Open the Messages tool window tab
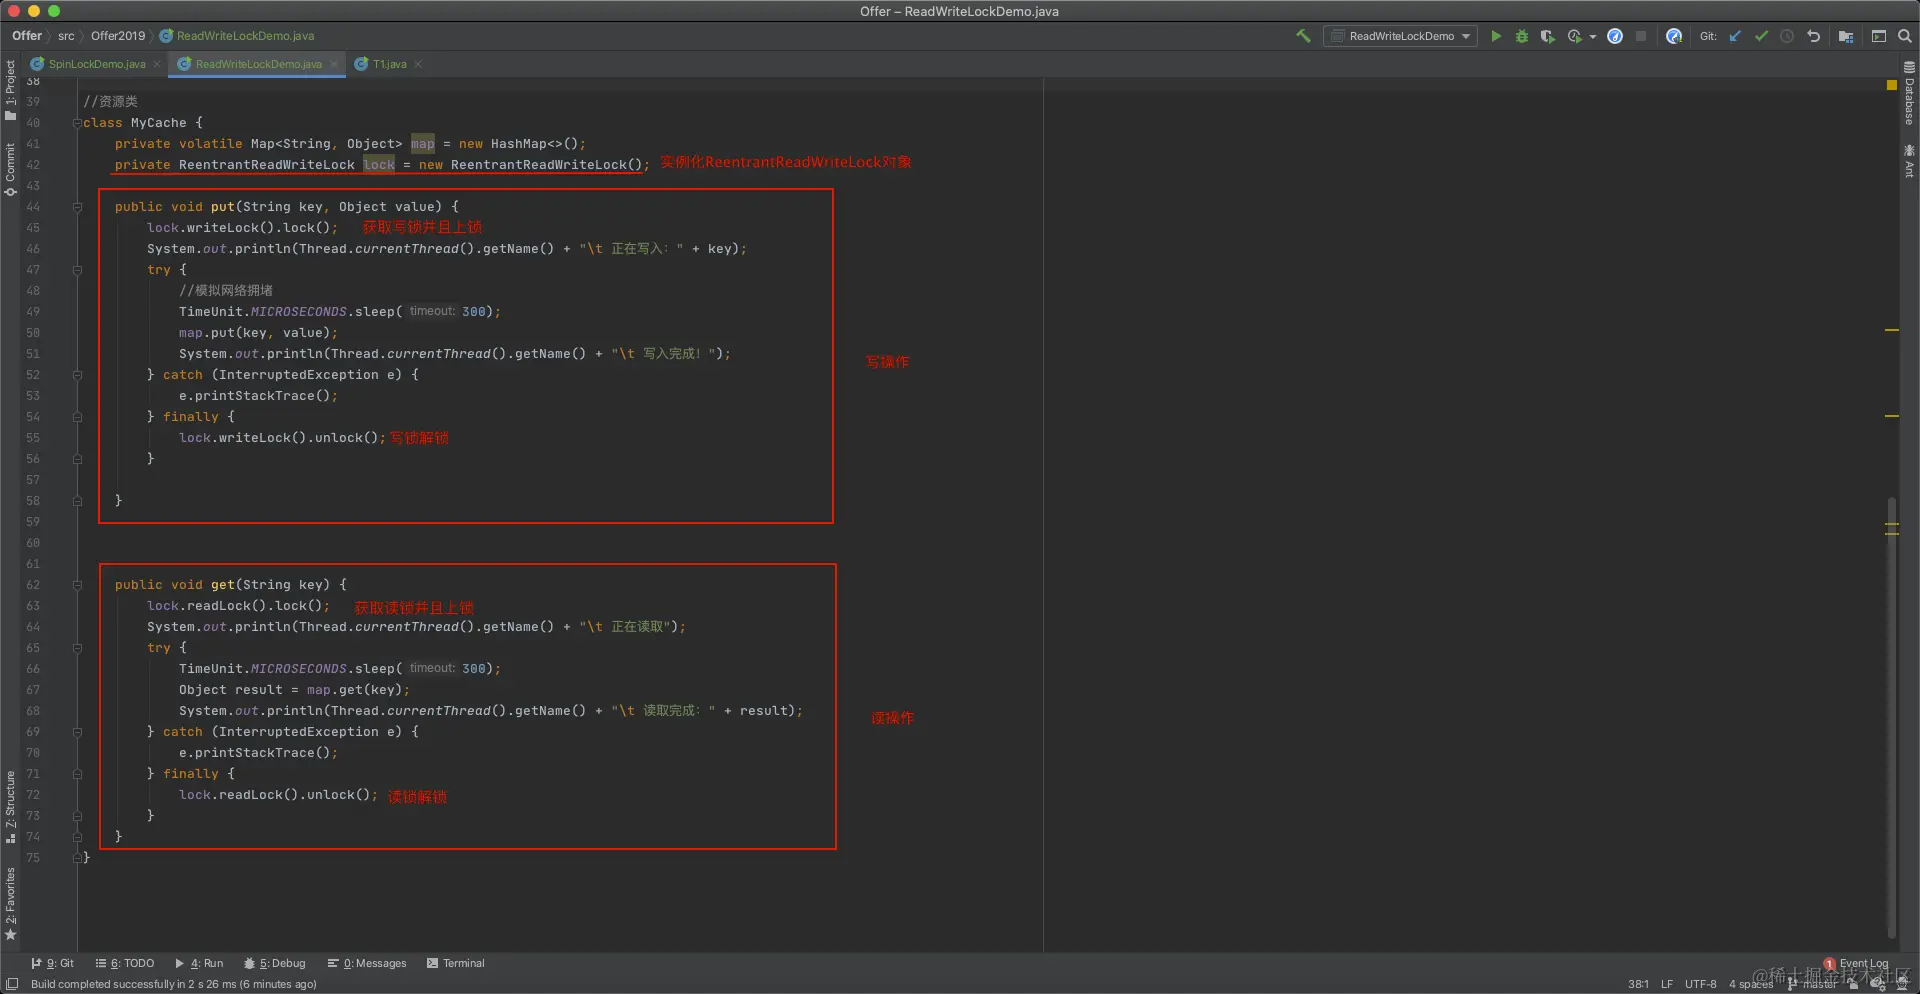Image resolution: width=1920 pixels, height=994 pixels. (367, 964)
